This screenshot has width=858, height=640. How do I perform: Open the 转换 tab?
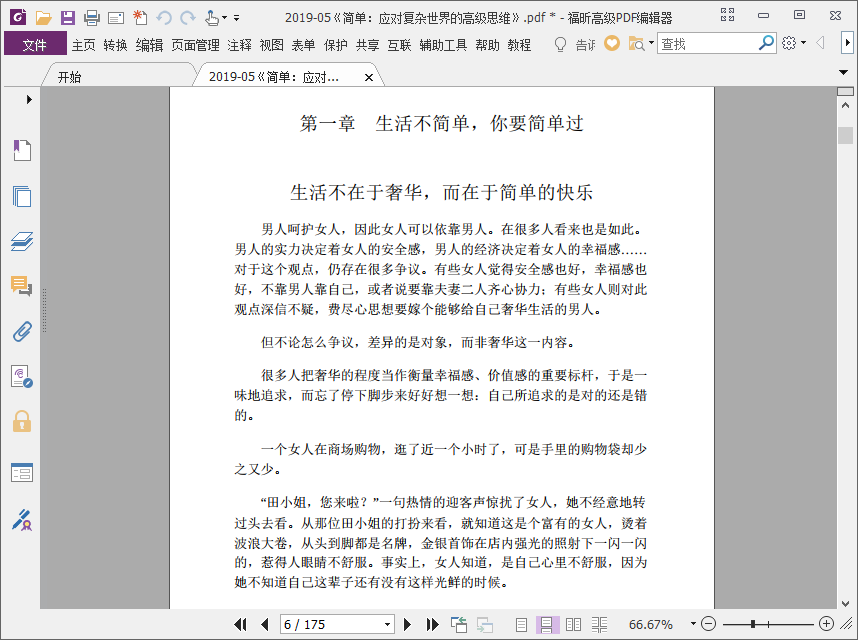pyautogui.click(x=115, y=45)
